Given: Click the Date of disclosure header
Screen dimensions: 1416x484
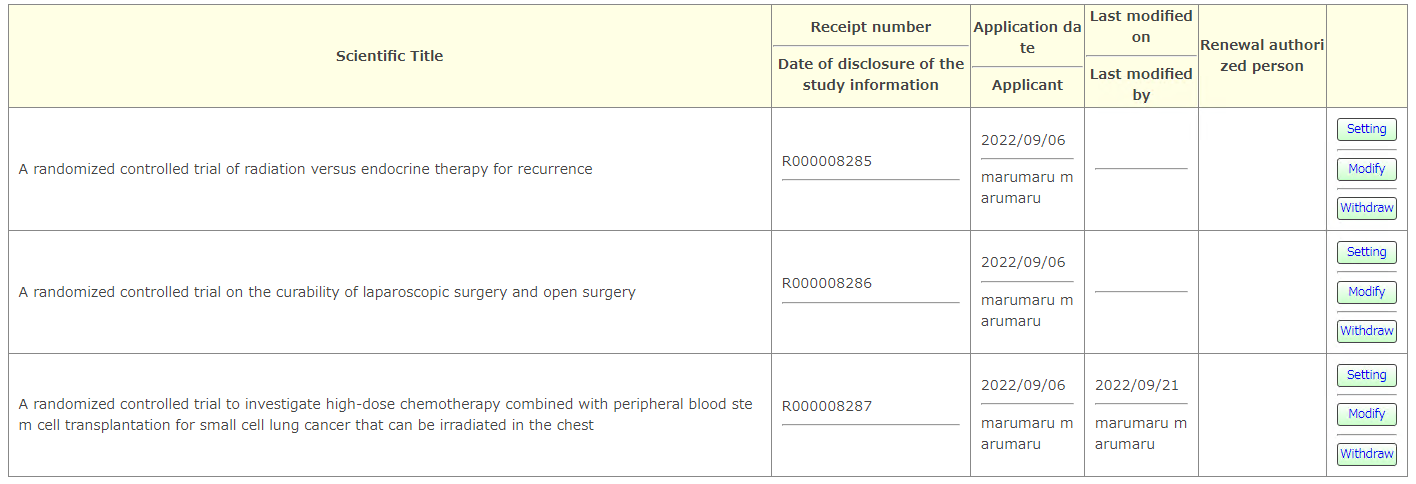Looking at the screenshot, I should [870, 75].
